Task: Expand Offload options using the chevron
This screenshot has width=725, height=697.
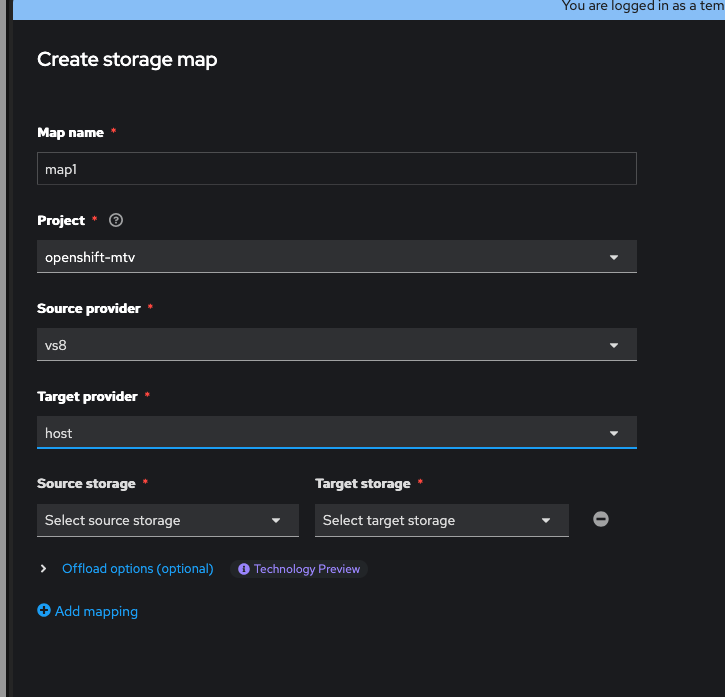Action: pos(43,569)
